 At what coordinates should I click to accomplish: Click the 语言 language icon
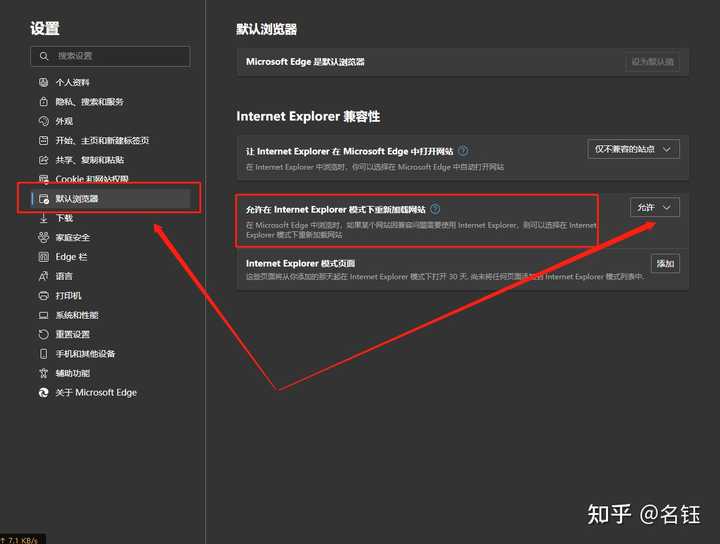(x=43, y=276)
